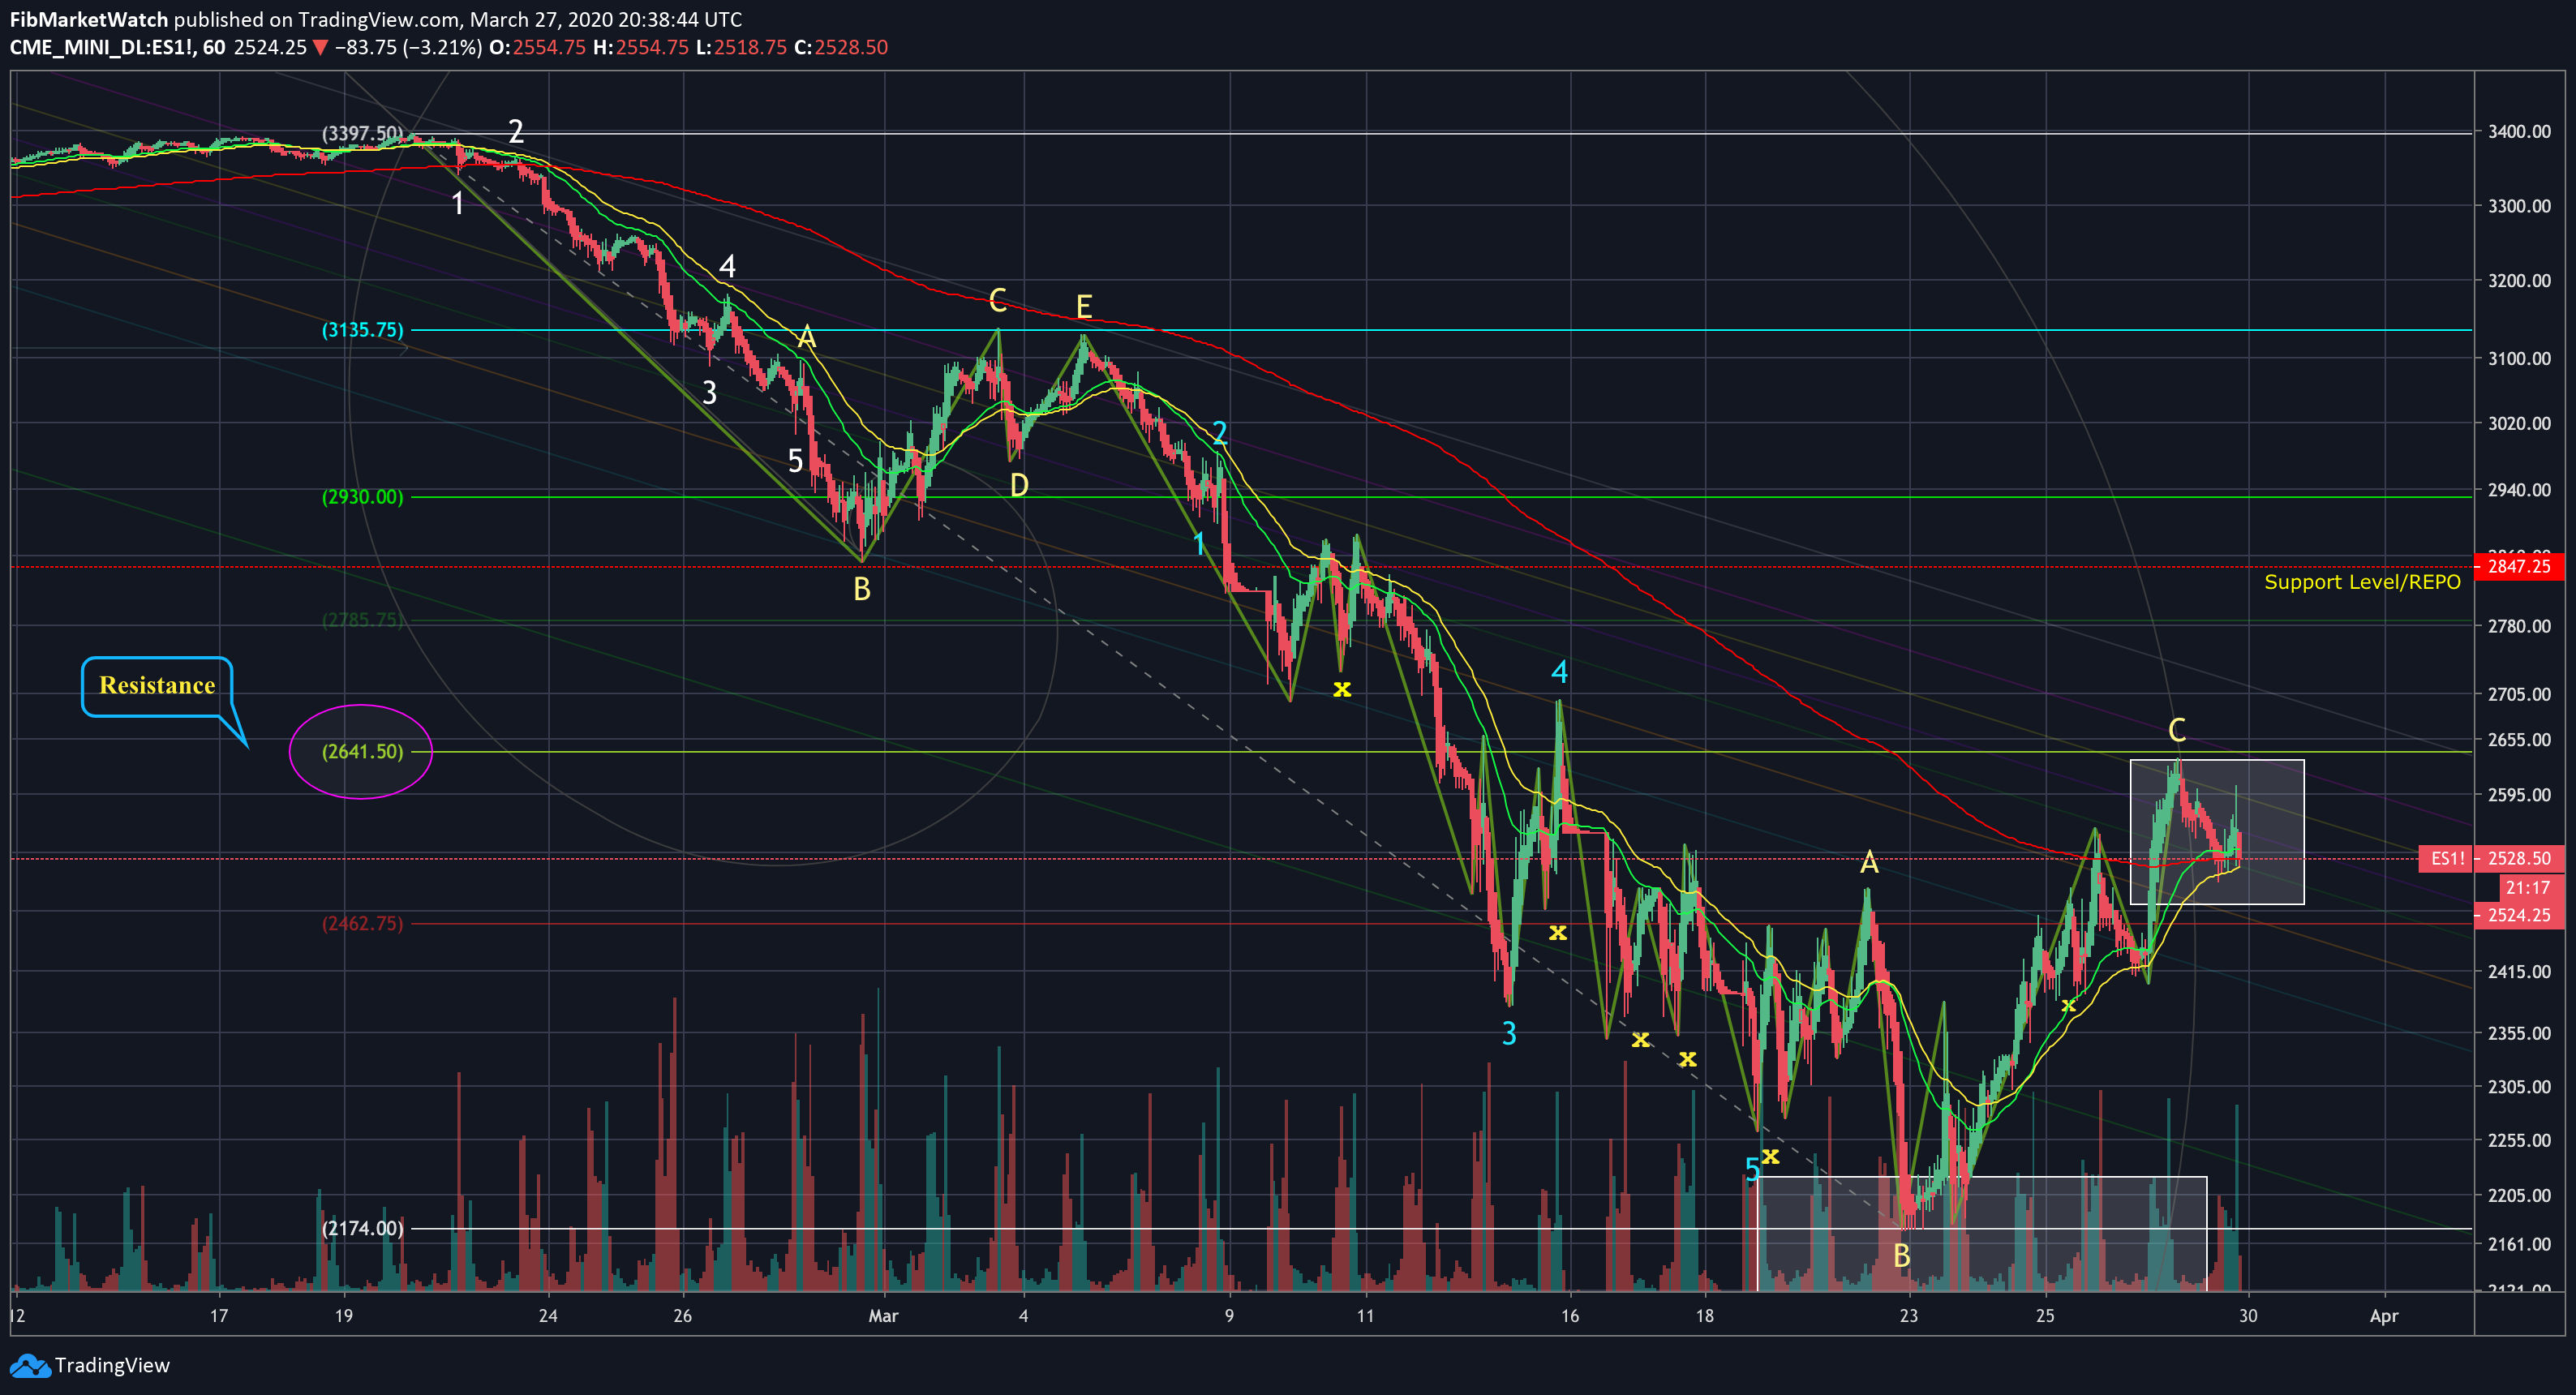Viewport: 2576px width, 1395px height.
Task: Click the Resistance callout box
Action: tap(157, 686)
